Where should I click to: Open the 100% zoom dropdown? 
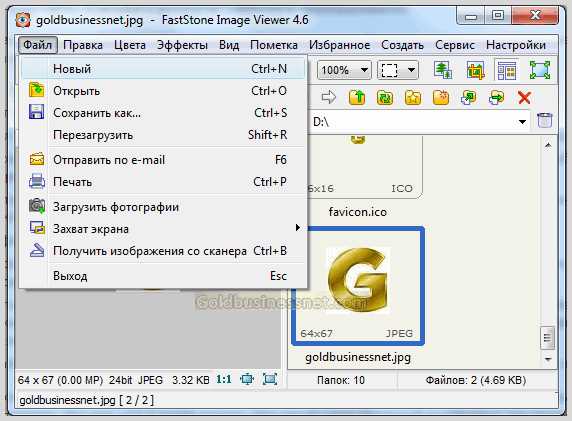pos(344,70)
